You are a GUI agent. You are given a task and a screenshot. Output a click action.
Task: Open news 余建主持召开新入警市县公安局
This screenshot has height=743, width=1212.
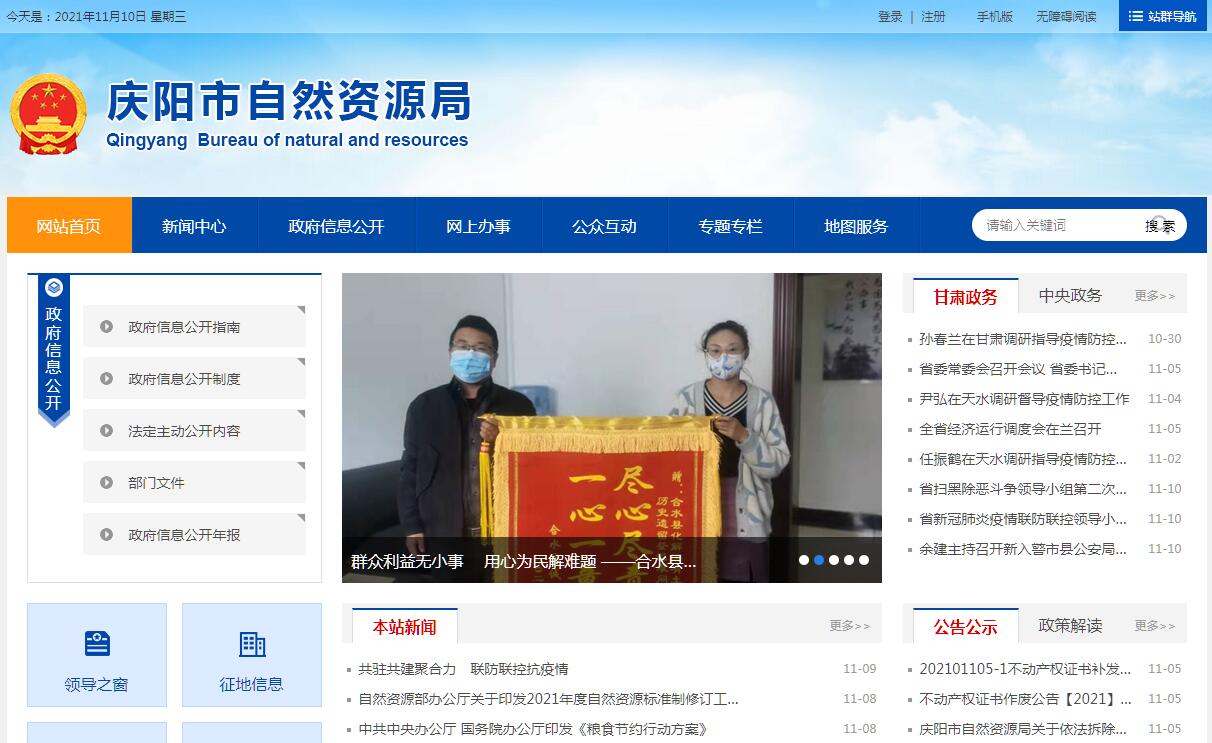point(1023,549)
